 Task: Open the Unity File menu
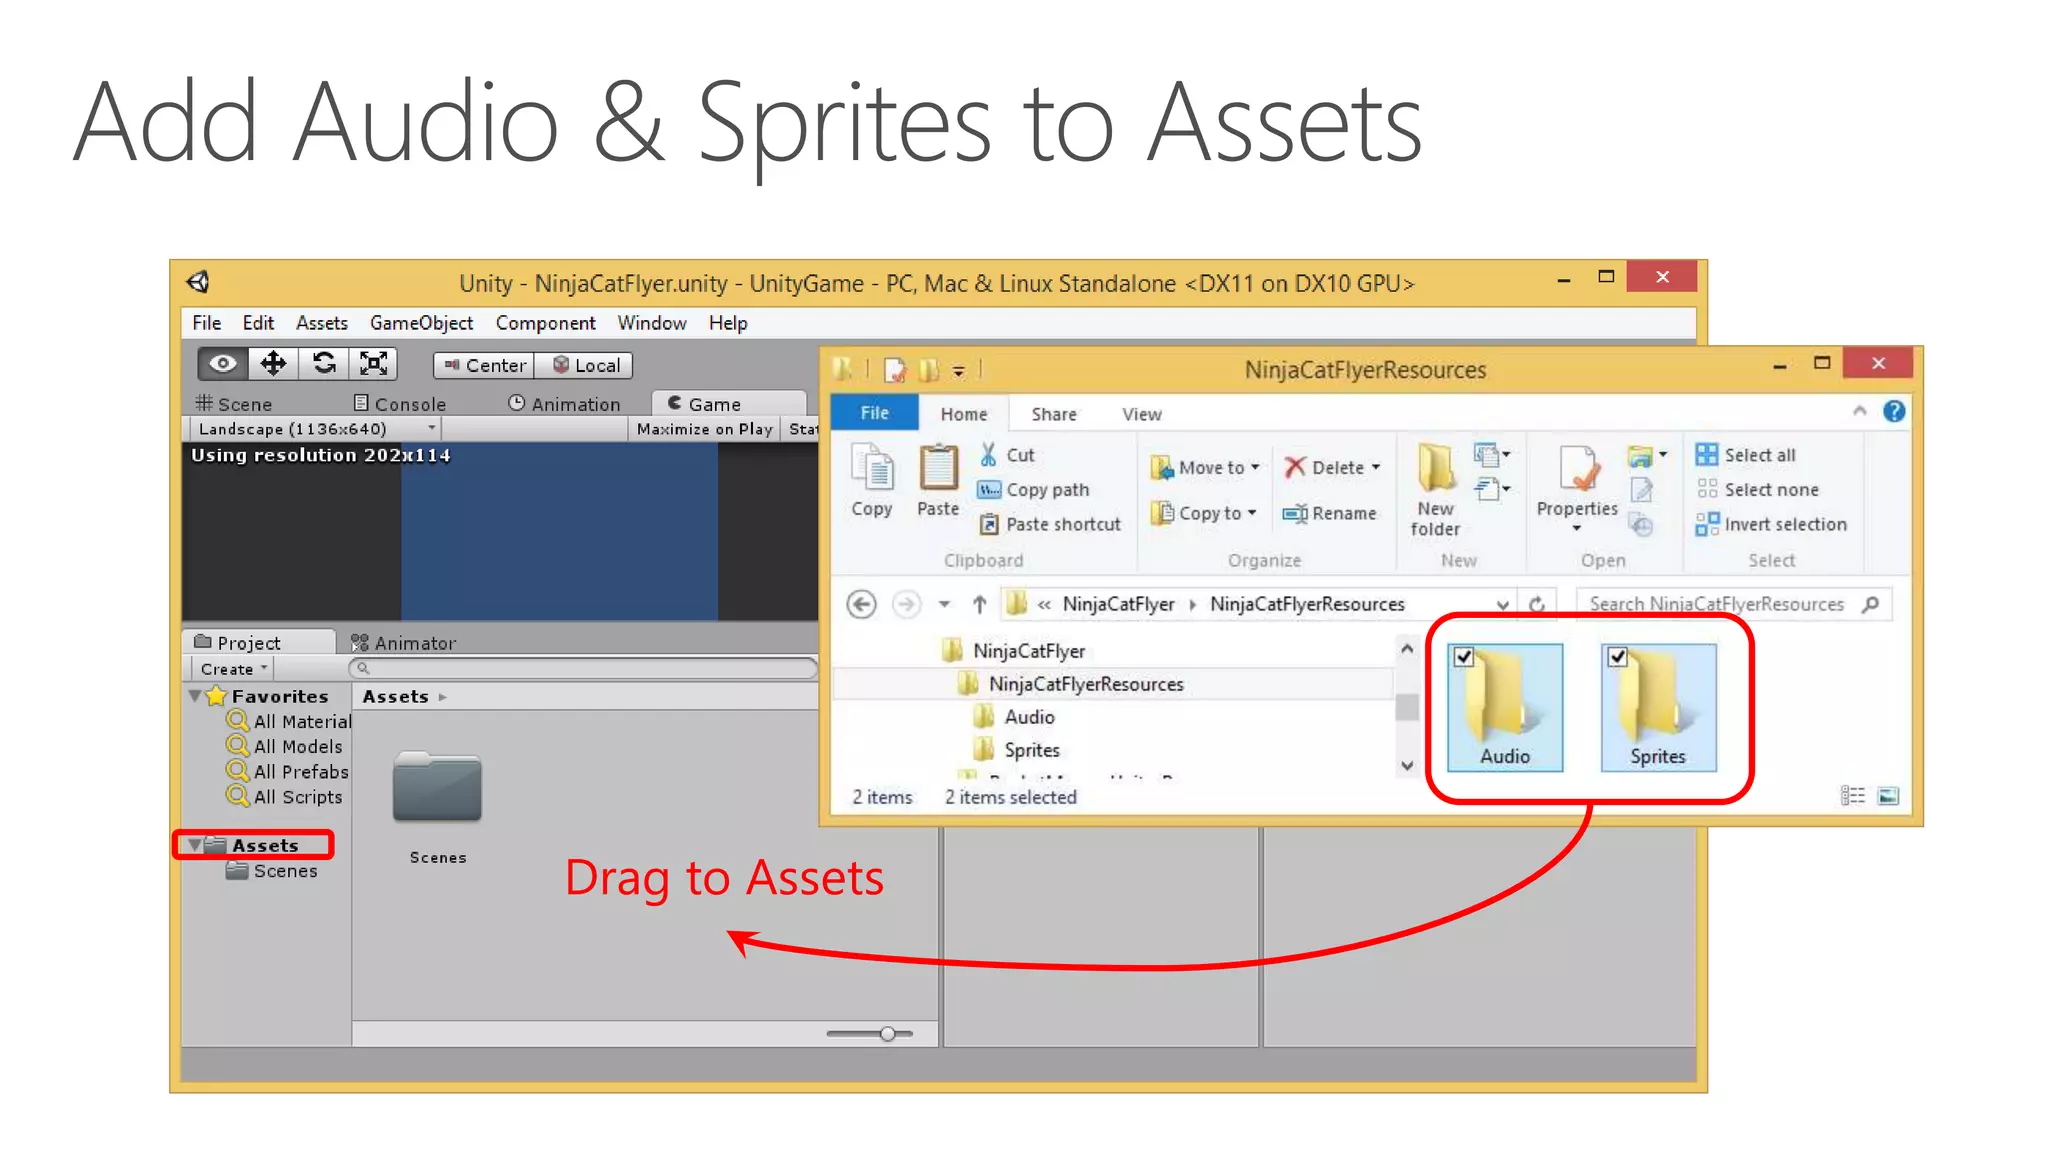(x=207, y=323)
